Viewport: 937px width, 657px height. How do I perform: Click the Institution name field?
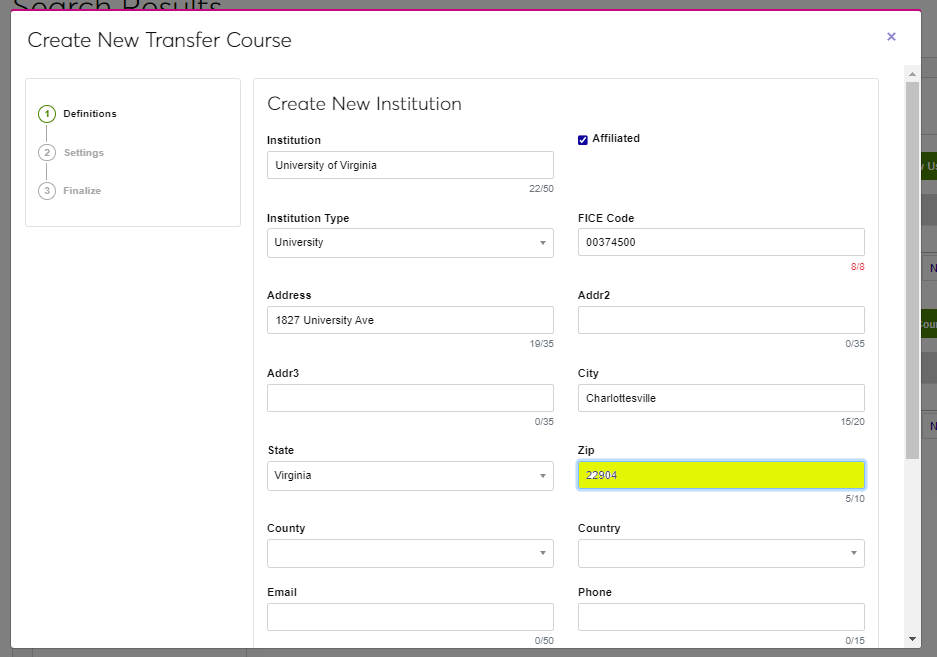(x=410, y=165)
